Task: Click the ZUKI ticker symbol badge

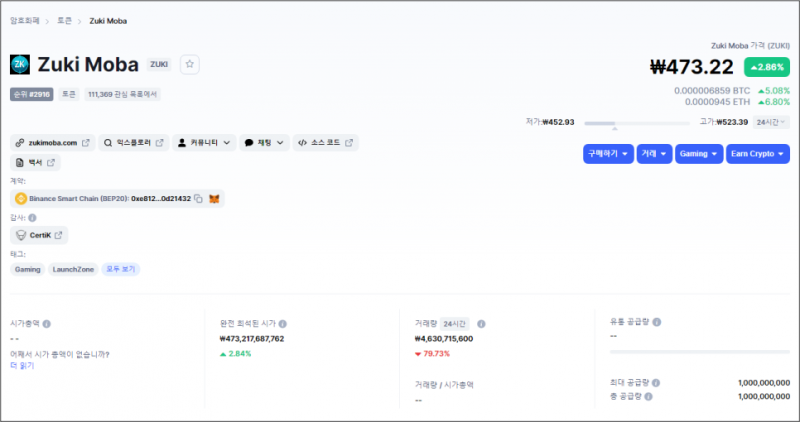Action: [159, 64]
